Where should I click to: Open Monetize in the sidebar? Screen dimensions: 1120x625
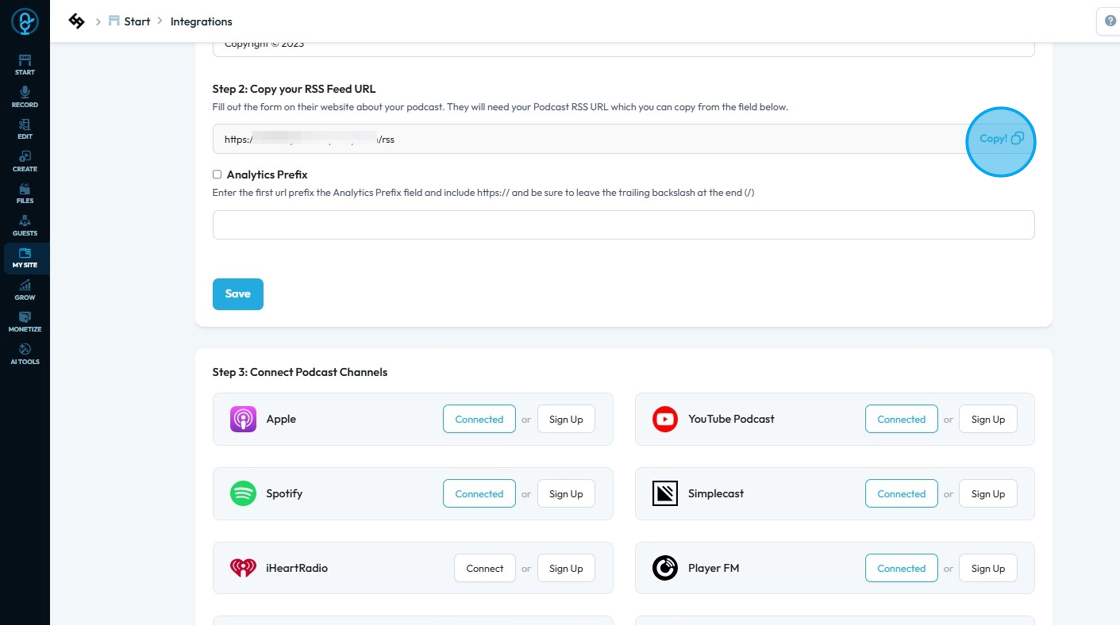click(25, 322)
